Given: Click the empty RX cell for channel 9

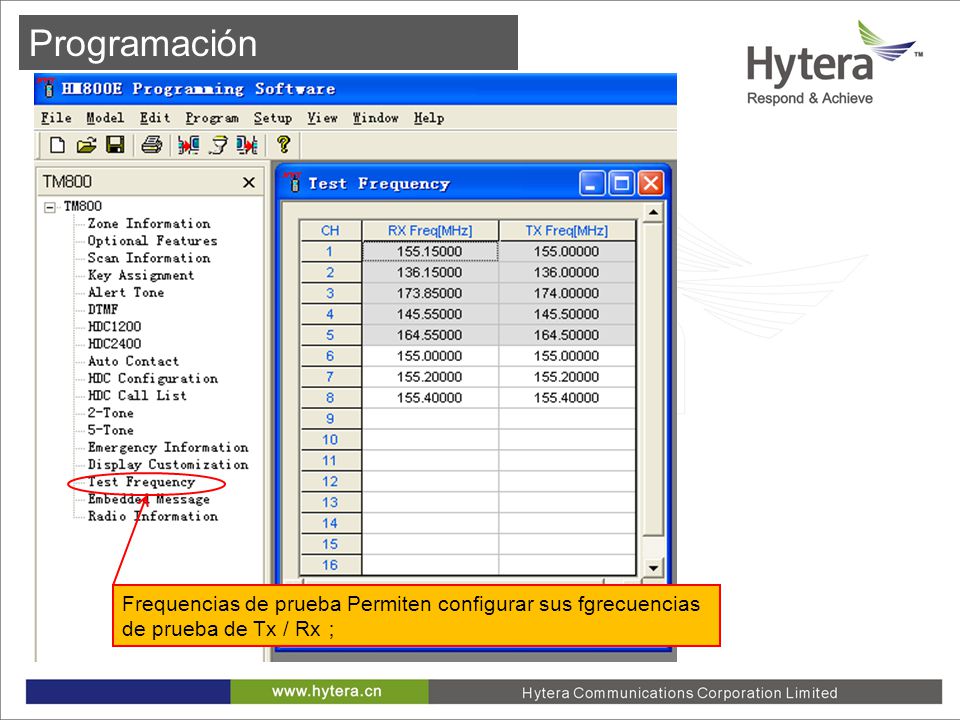Looking at the screenshot, I should [430, 419].
